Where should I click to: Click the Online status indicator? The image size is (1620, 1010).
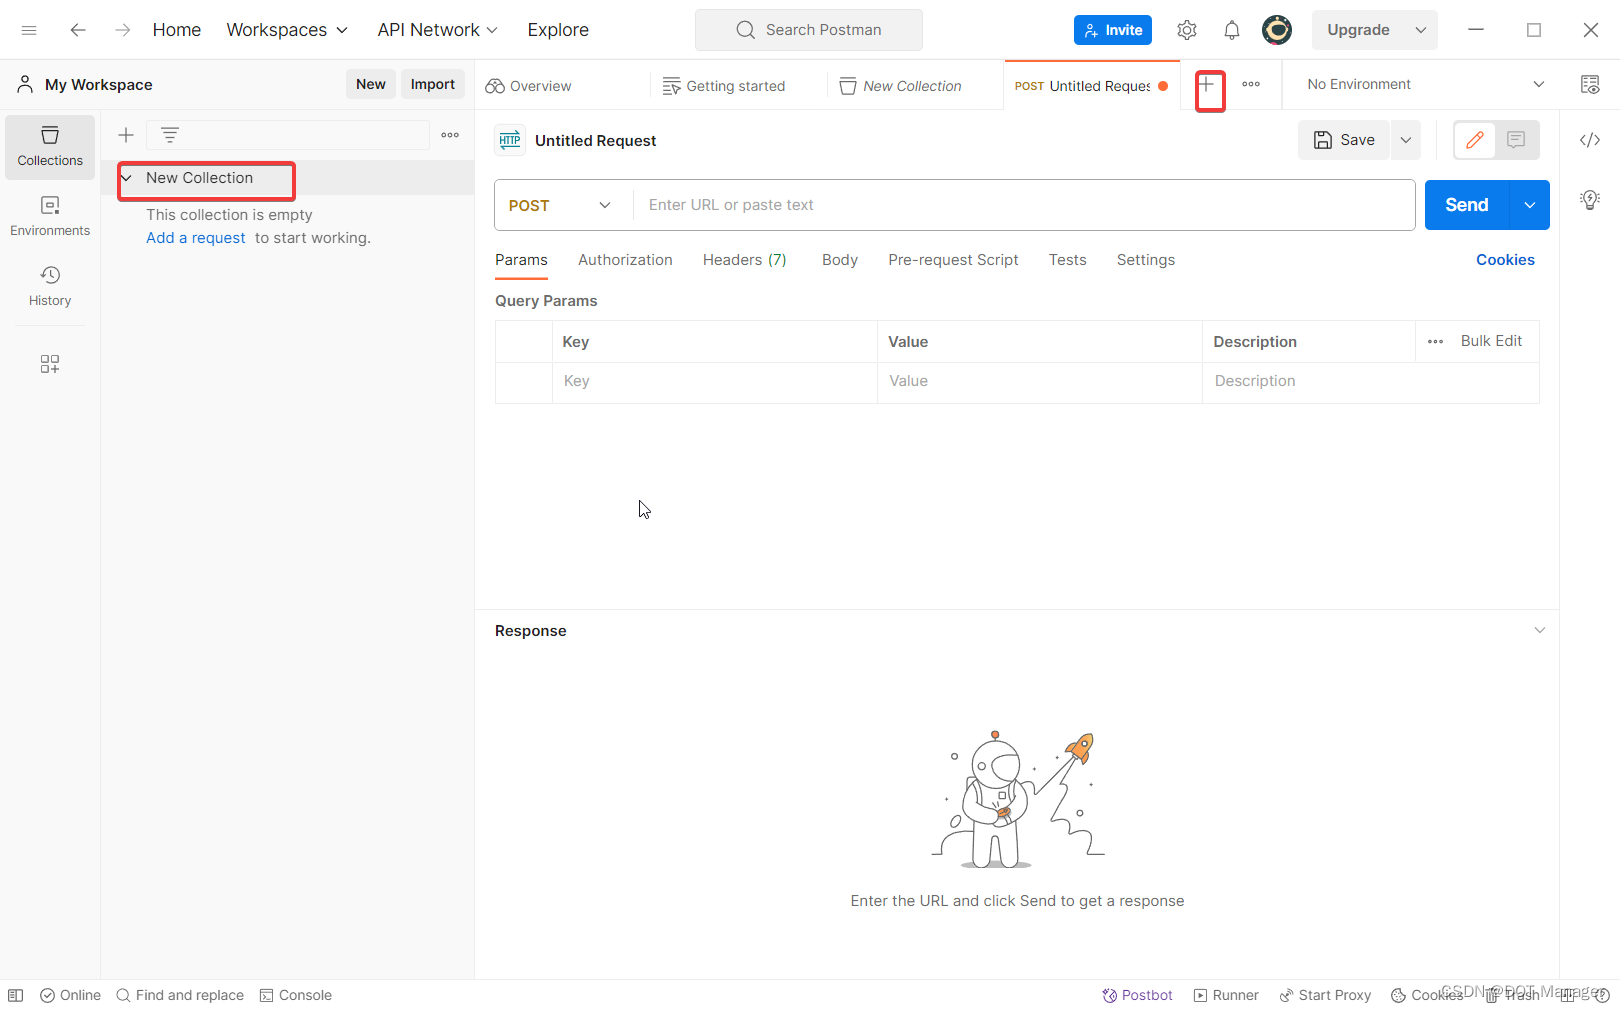pyautogui.click(x=70, y=995)
